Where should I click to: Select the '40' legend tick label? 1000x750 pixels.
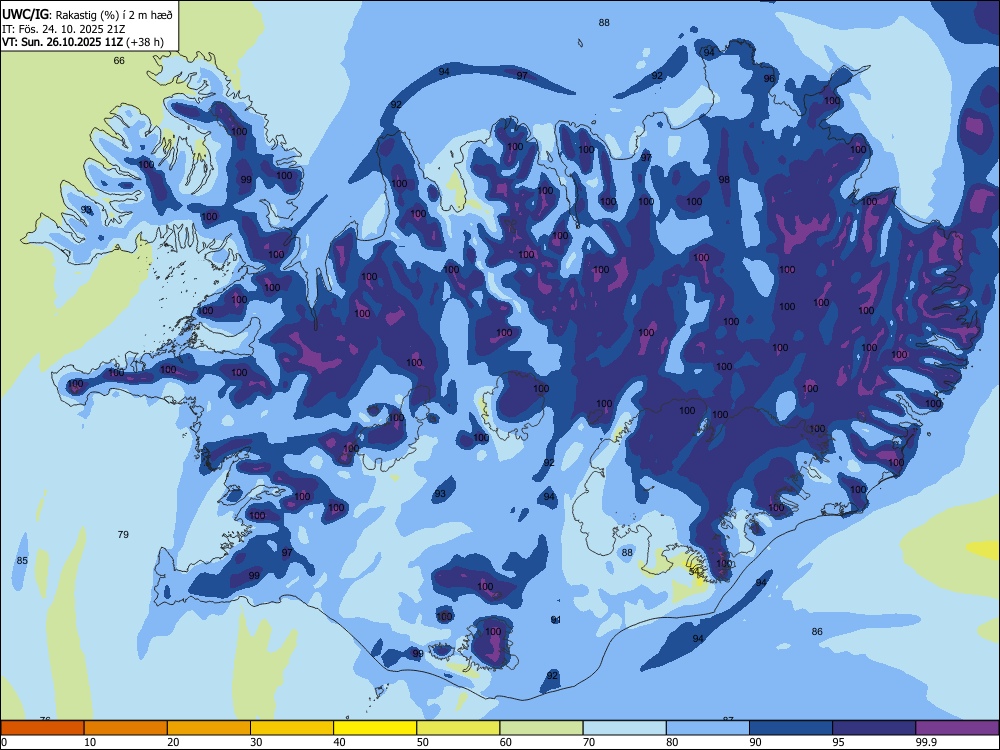(x=340, y=742)
